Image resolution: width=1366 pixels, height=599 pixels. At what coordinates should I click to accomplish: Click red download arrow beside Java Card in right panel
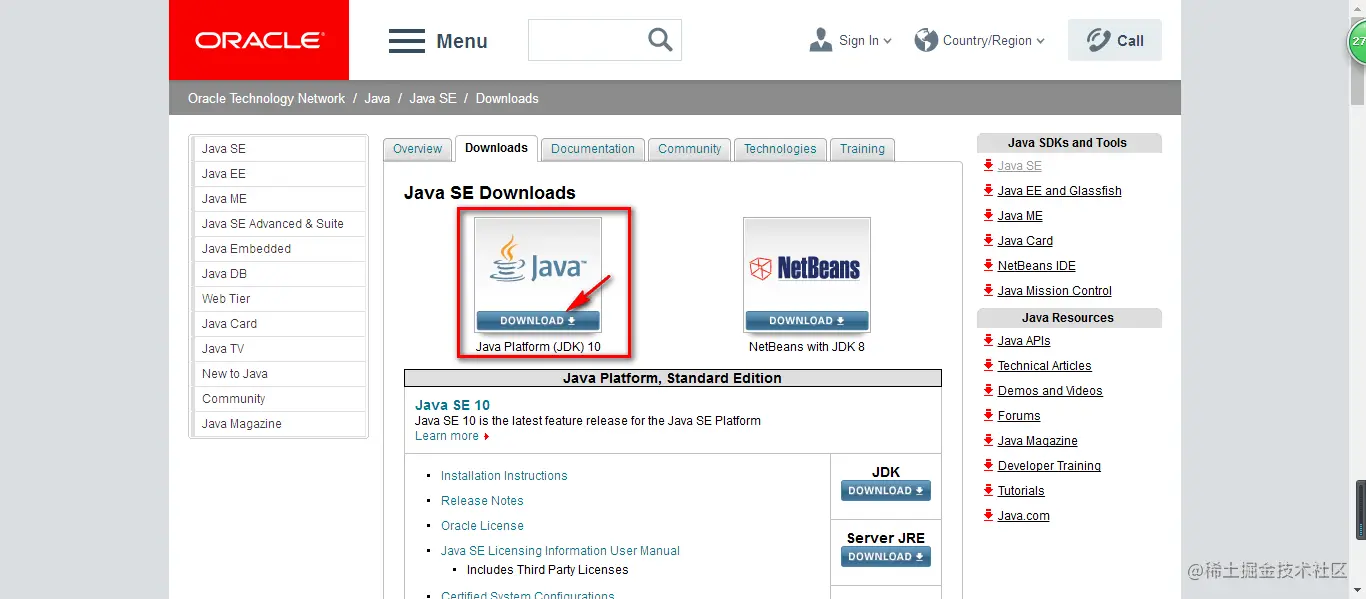tap(988, 240)
